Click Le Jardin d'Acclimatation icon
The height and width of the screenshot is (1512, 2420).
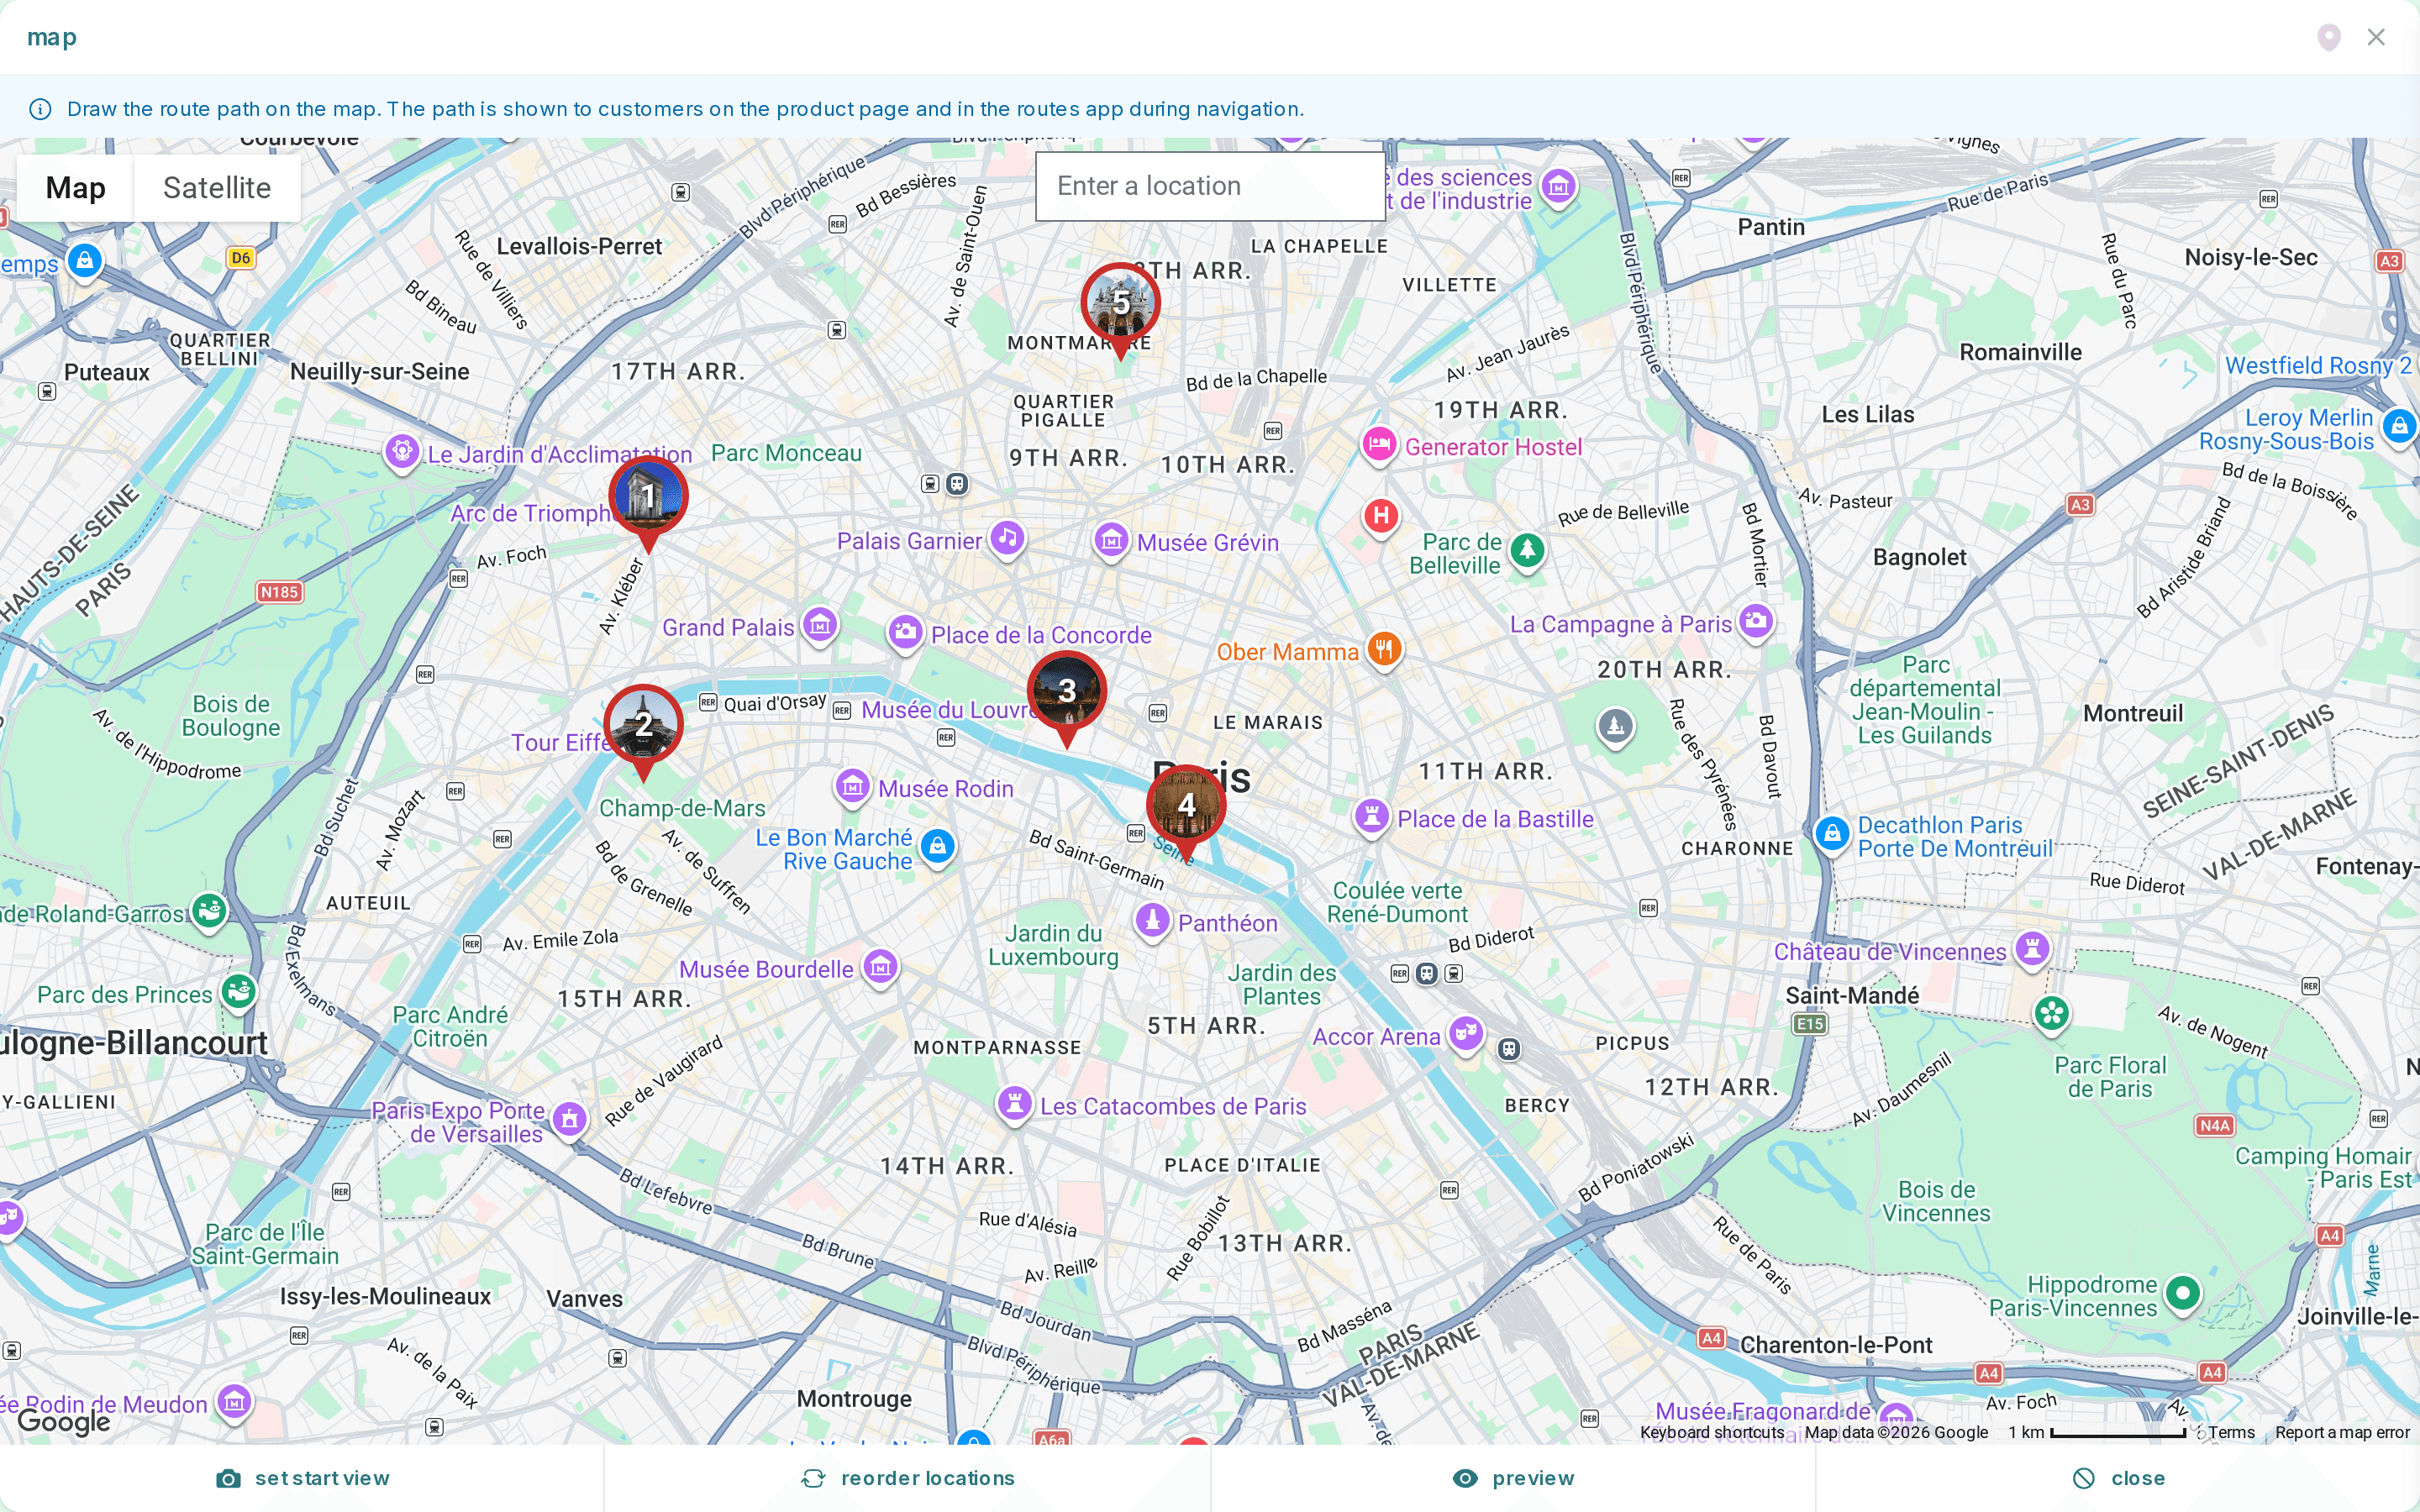click(x=402, y=452)
